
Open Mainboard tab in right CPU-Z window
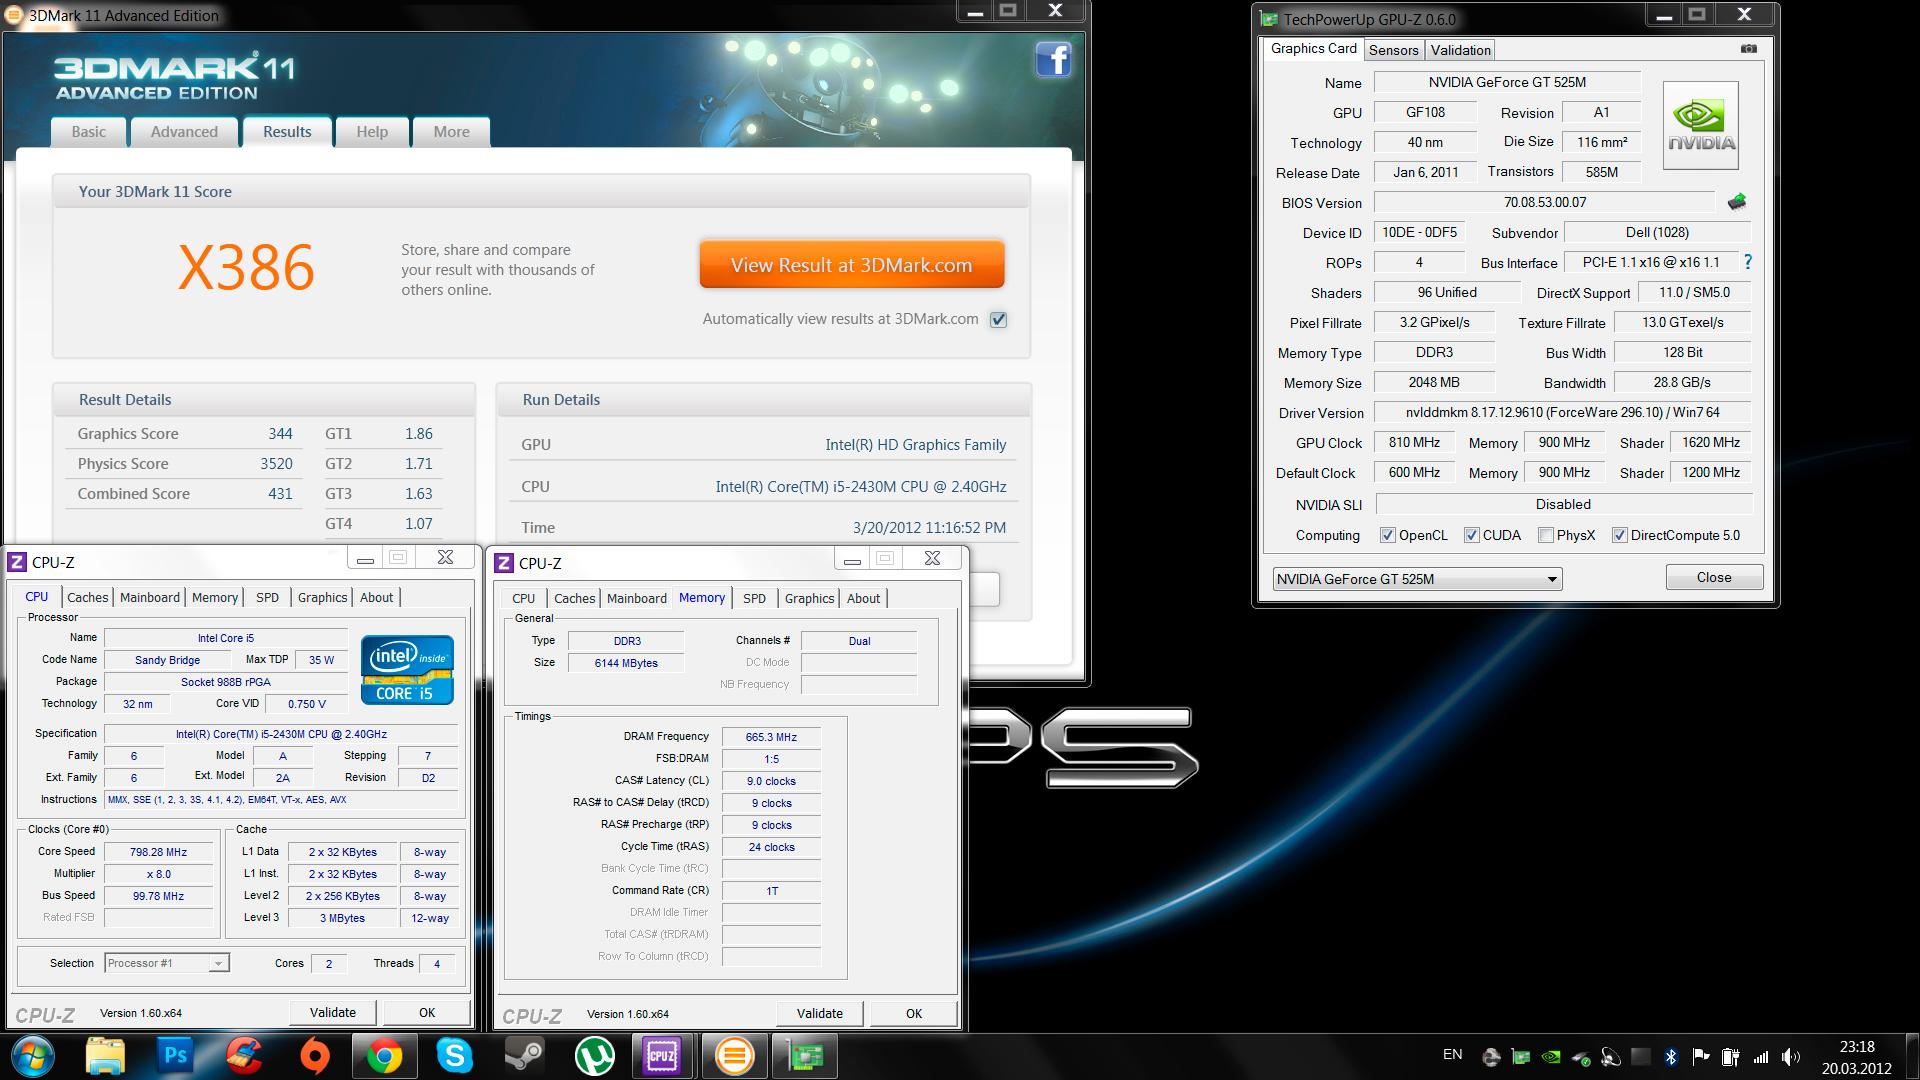point(636,598)
